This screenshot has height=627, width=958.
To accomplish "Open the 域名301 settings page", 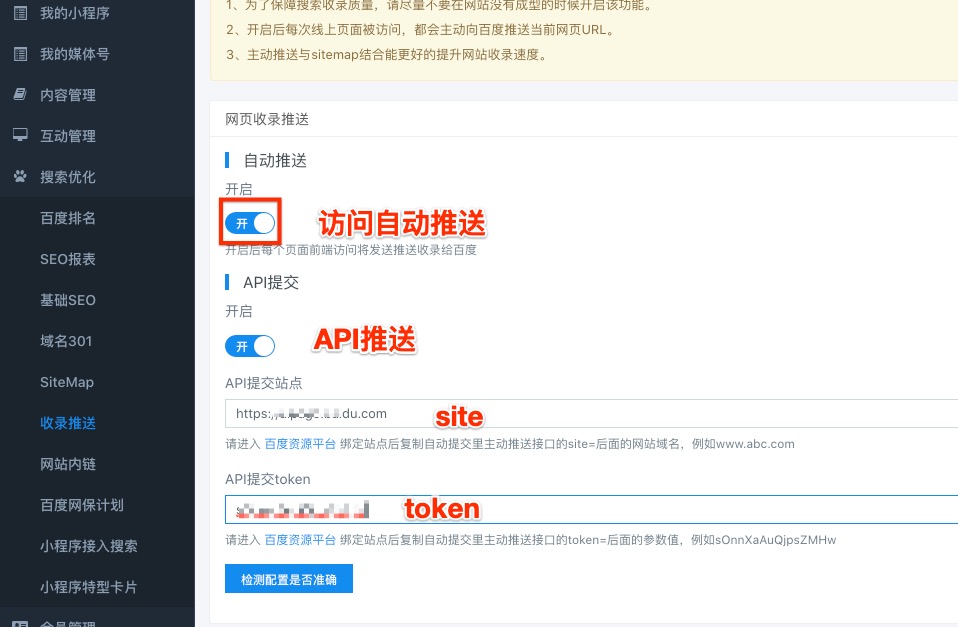I will click(66, 341).
